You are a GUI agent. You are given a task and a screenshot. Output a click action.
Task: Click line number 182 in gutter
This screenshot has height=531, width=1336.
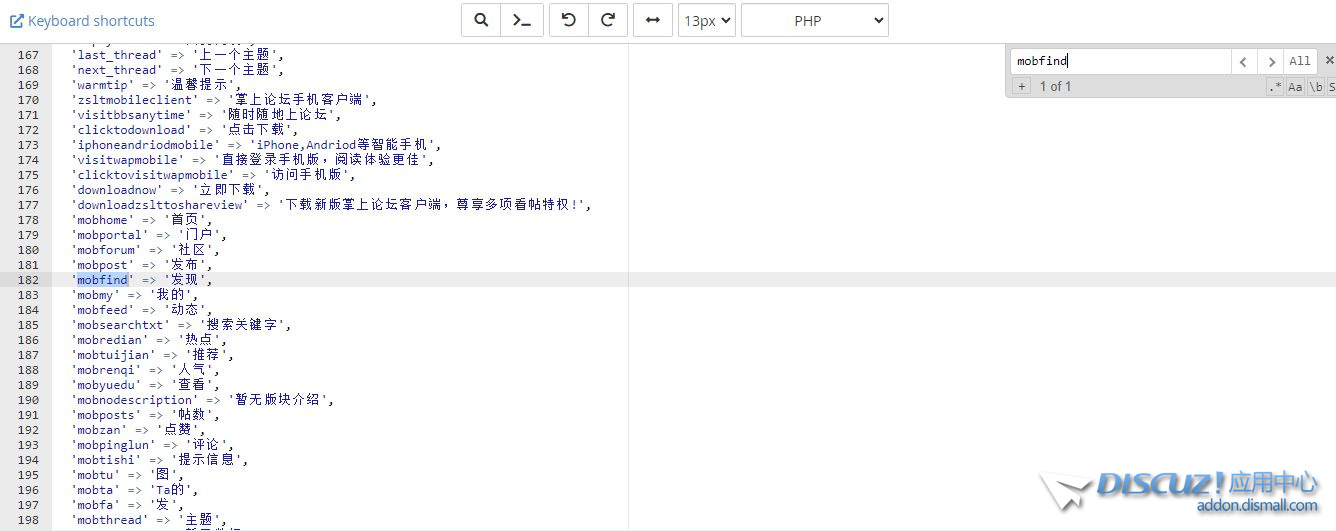(x=28, y=280)
